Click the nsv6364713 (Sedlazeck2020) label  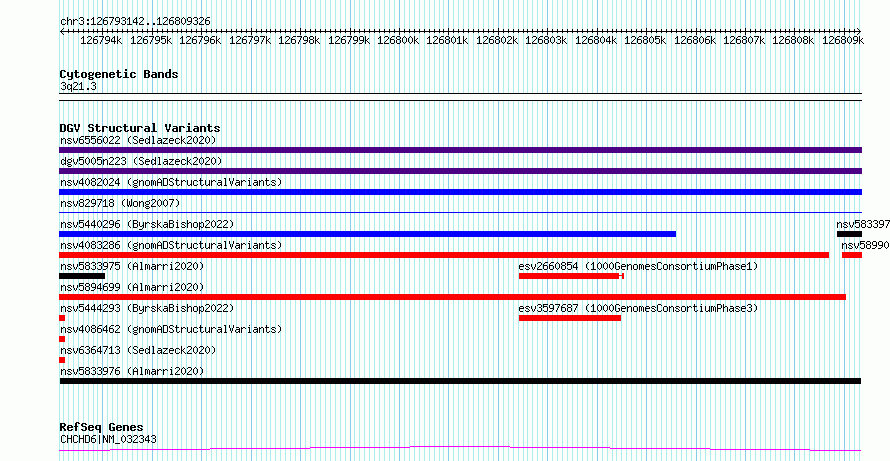coord(138,350)
